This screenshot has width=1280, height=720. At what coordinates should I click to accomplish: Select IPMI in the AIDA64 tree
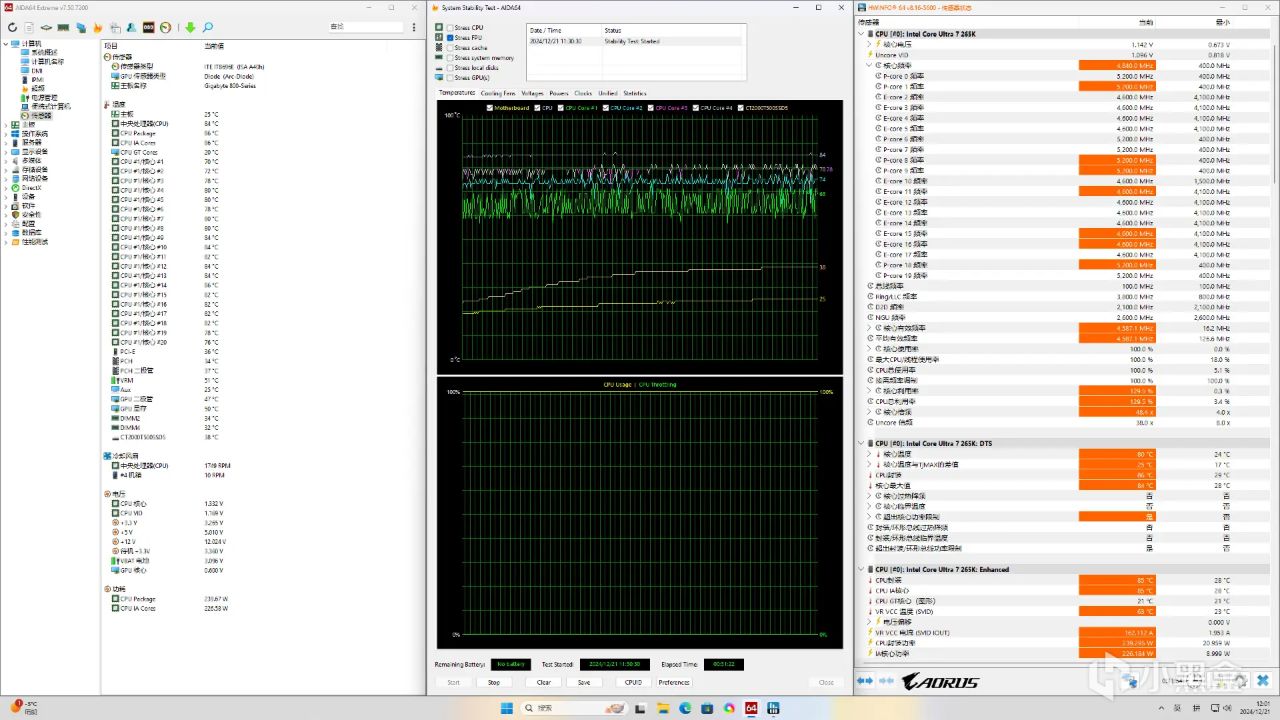point(37,79)
